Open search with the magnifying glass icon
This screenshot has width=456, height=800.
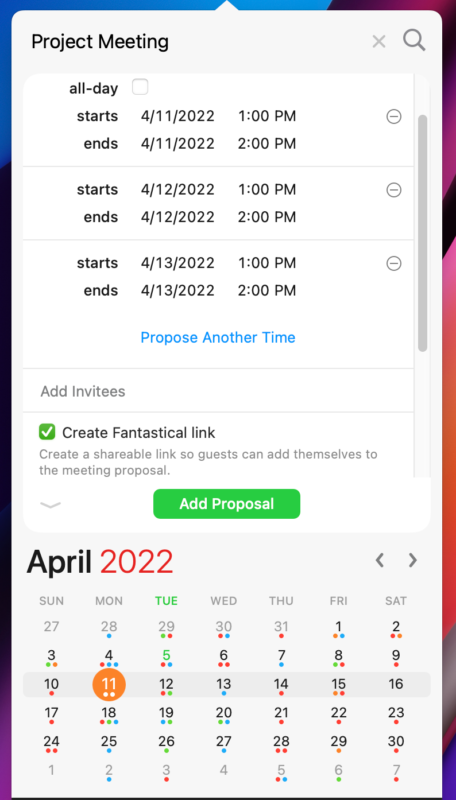point(414,40)
